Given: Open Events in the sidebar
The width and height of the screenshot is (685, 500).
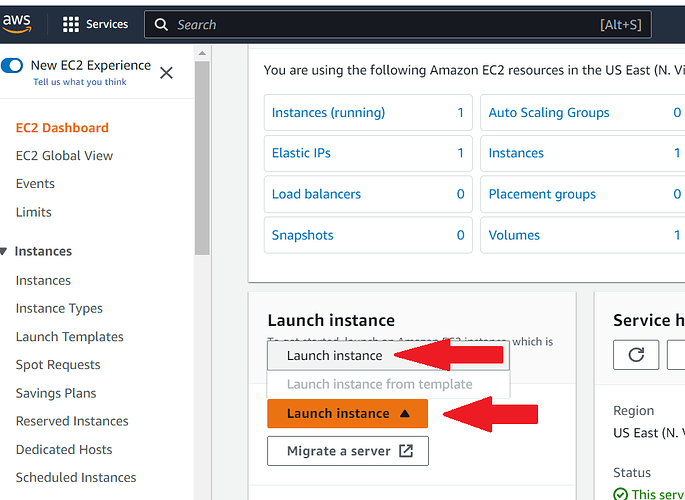Looking at the screenshot, I should coord(35,183).
